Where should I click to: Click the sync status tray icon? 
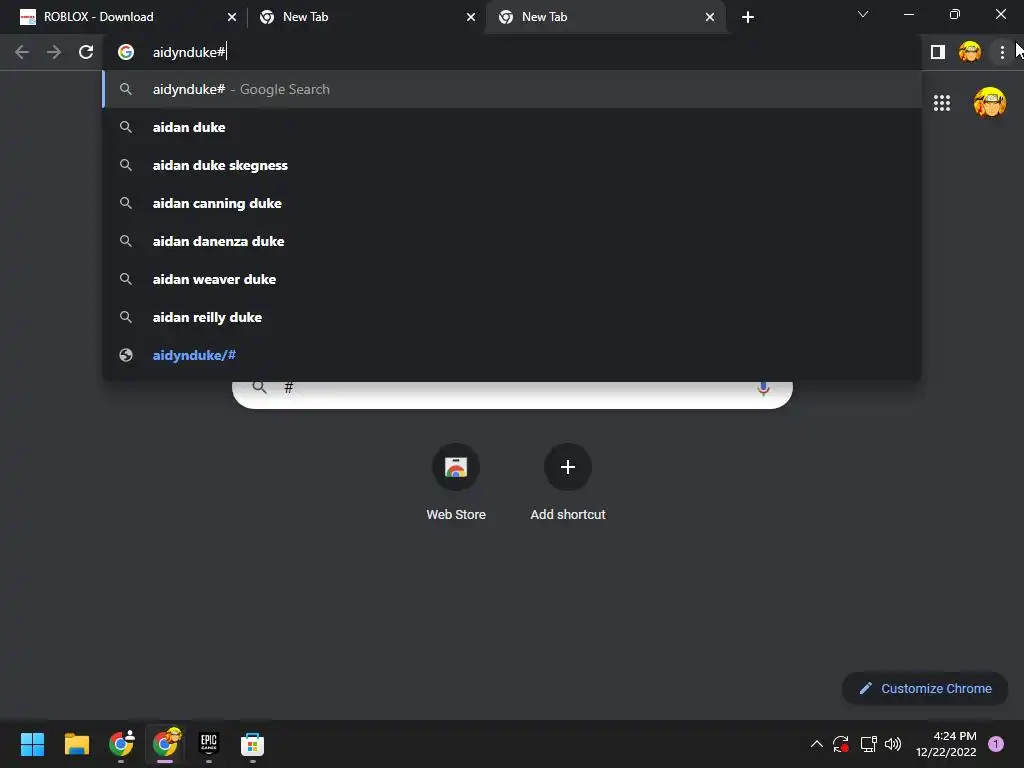click(841, 744)
